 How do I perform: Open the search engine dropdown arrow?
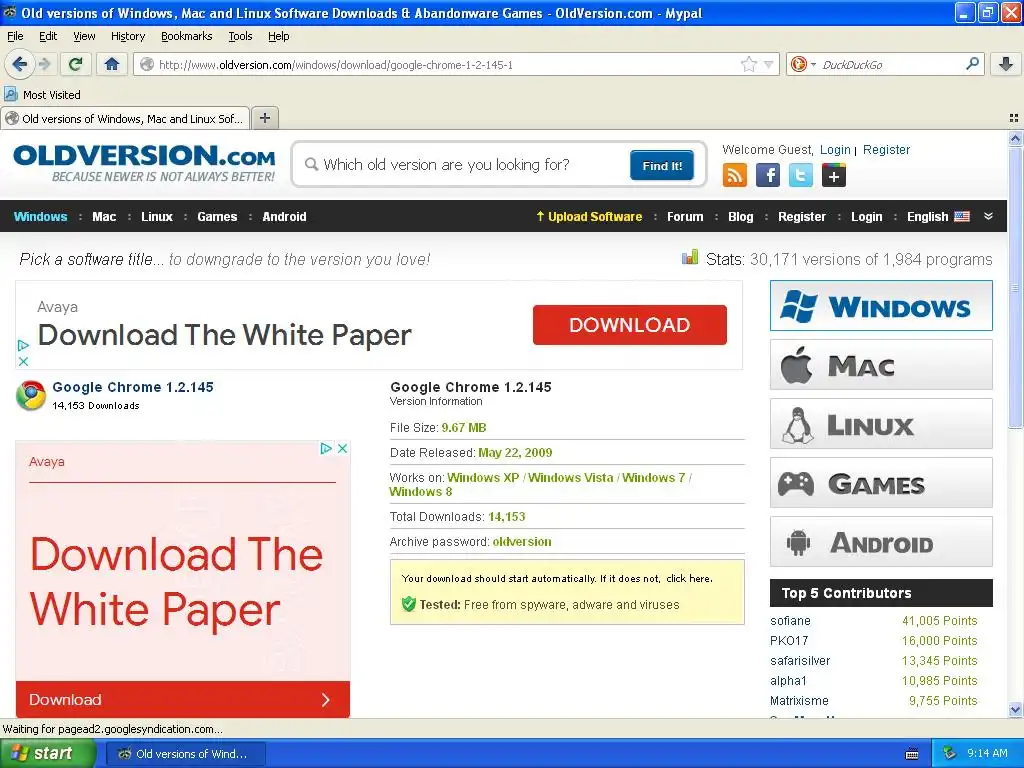click(x=813, y=64)
